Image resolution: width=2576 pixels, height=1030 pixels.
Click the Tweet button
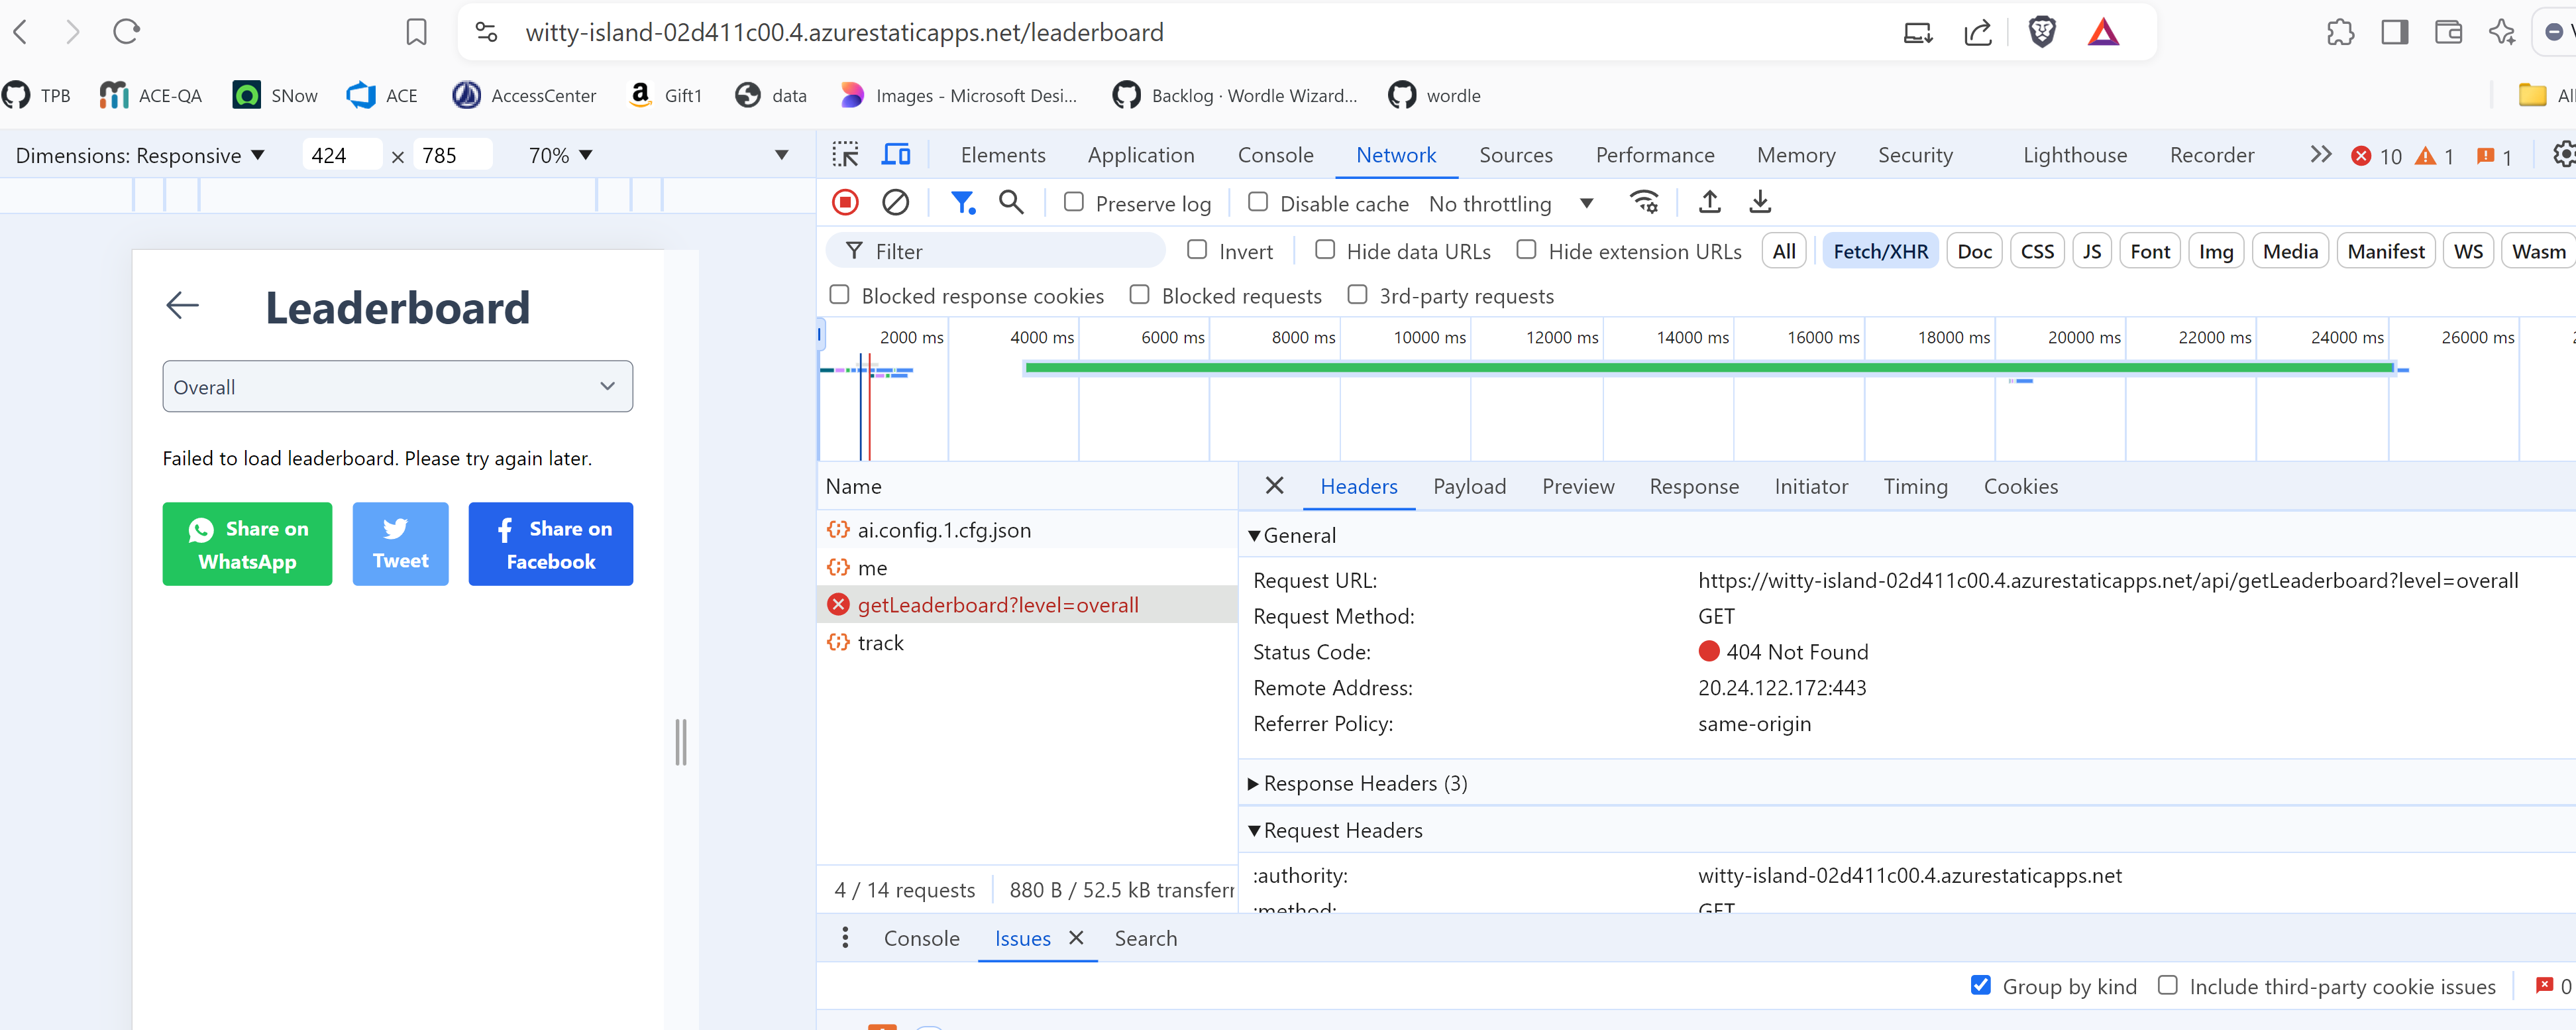coord(400,544)
